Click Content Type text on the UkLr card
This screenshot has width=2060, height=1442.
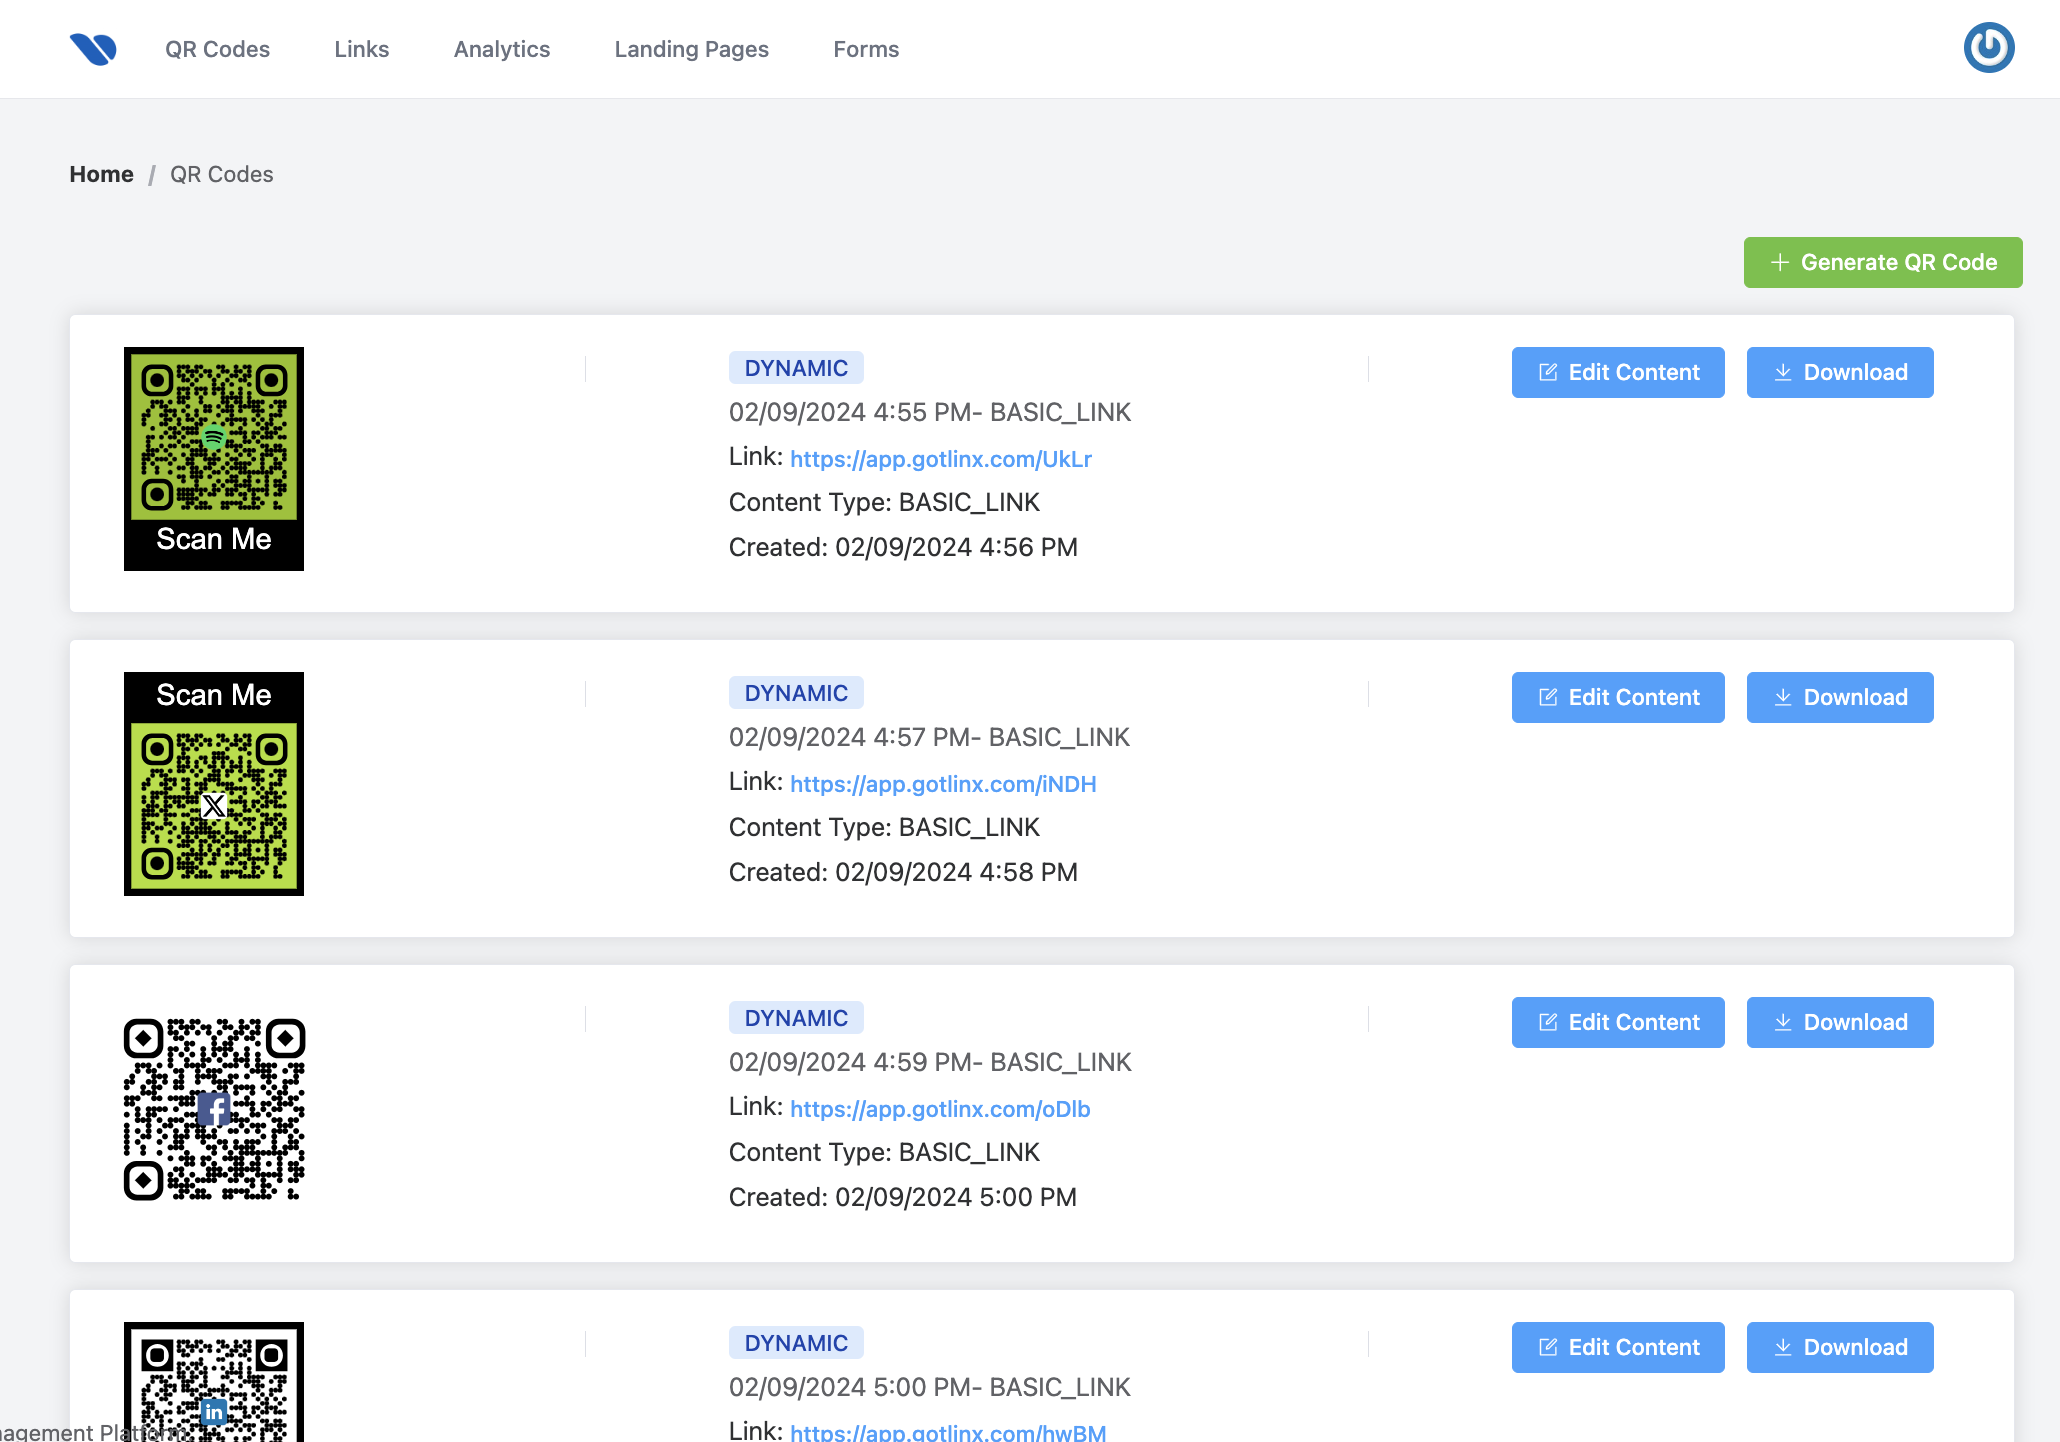884,502
